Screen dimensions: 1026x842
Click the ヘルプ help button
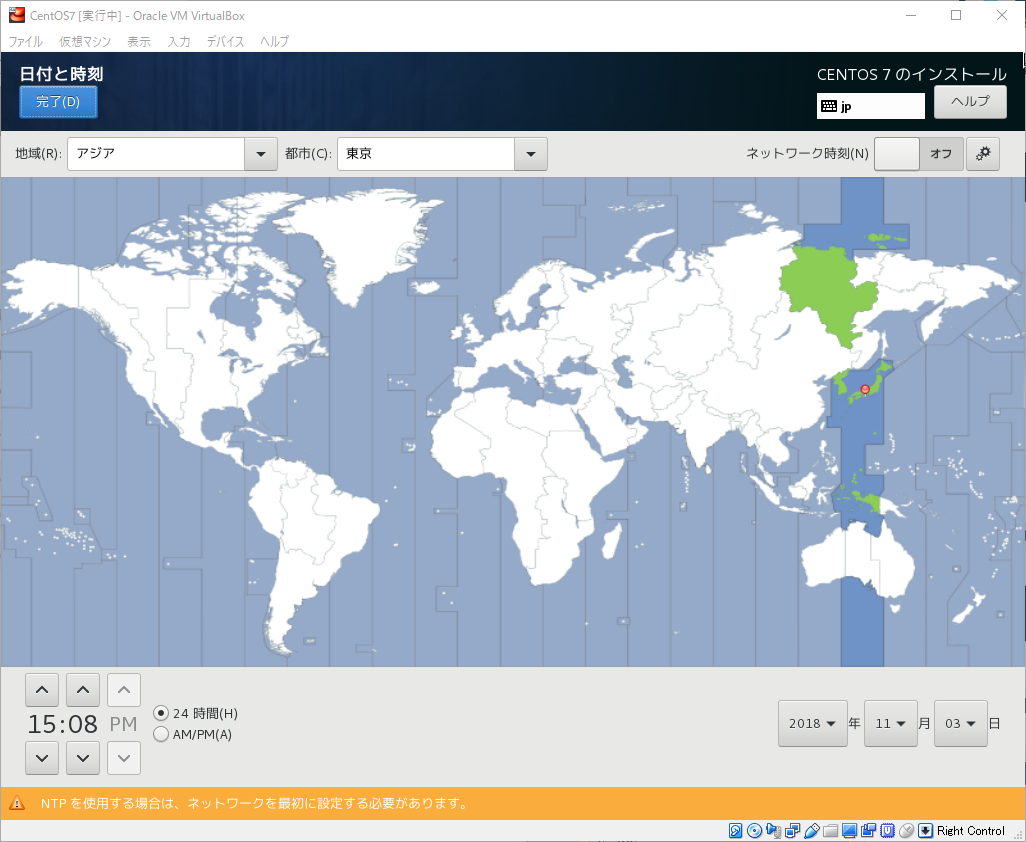[969, 101]
